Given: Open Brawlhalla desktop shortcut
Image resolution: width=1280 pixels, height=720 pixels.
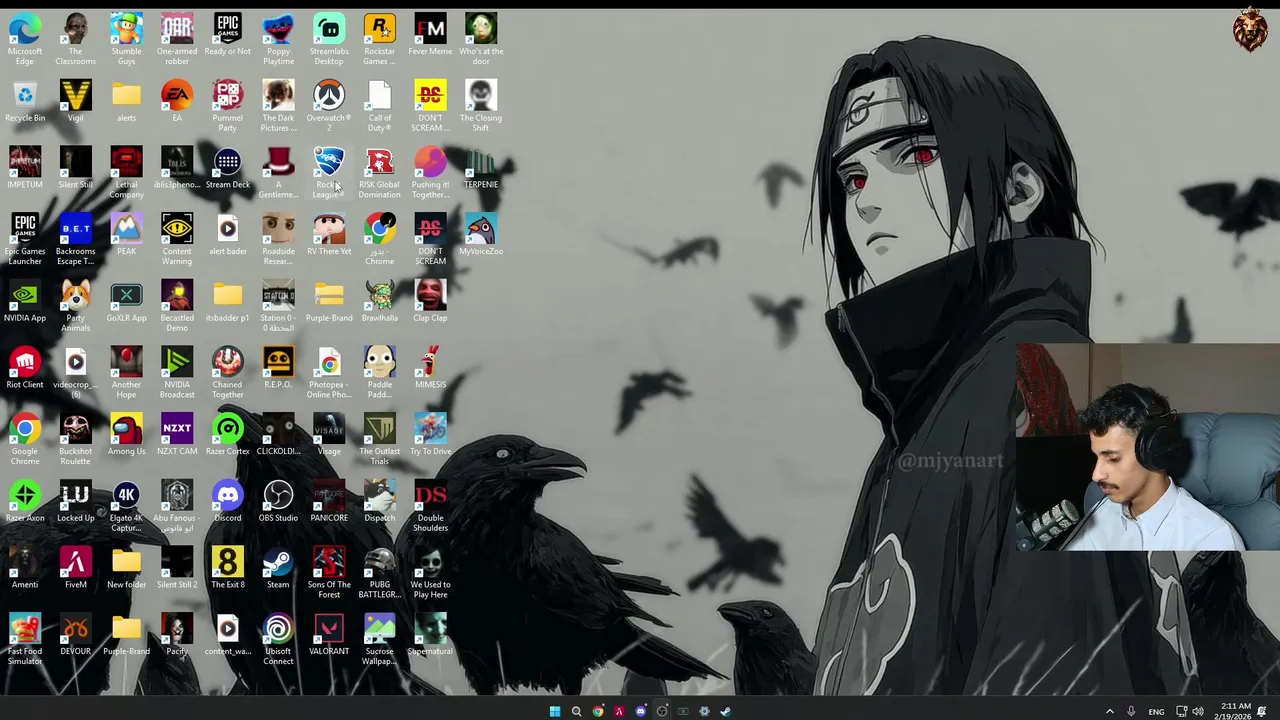Looking at the screenshot, I should [379, 301].
